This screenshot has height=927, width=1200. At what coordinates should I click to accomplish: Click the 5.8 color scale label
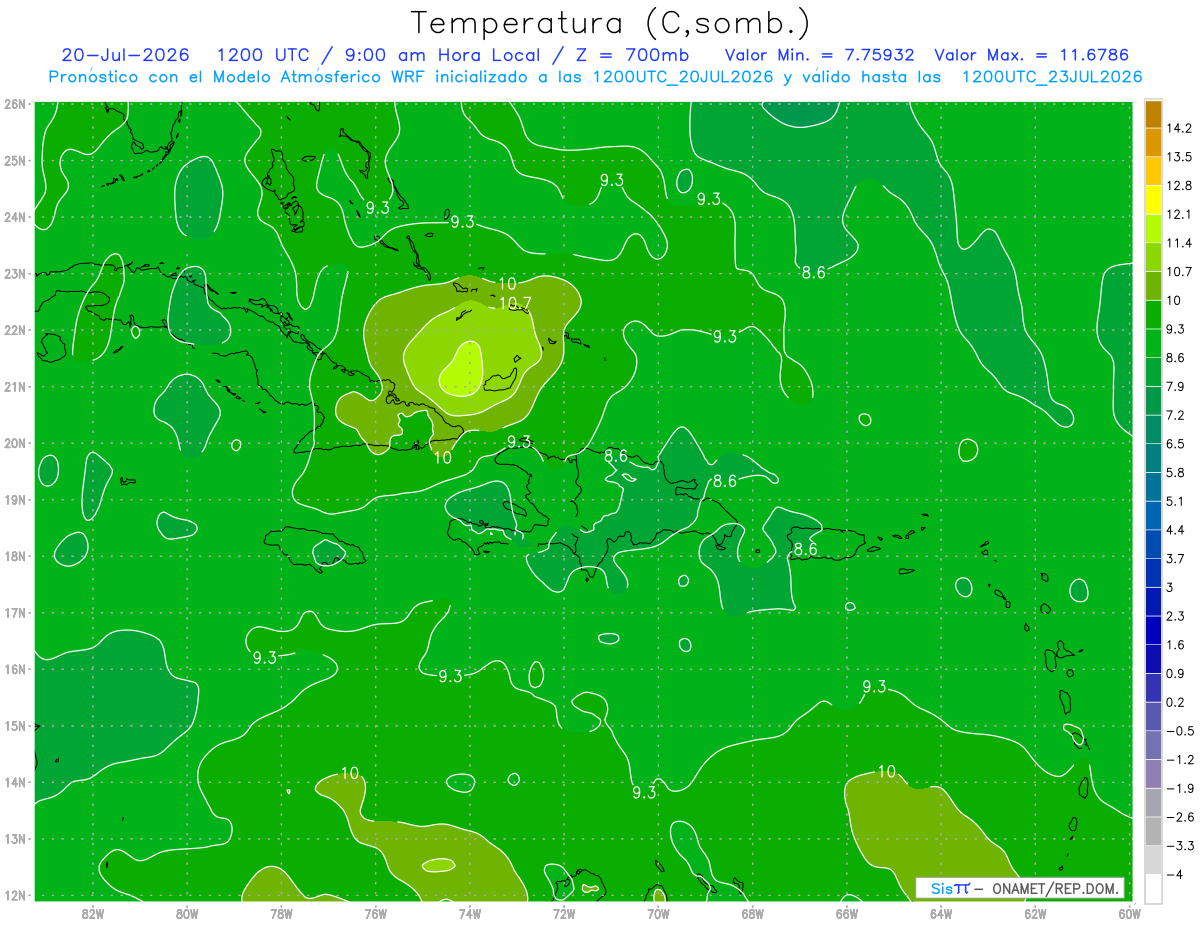click(1176, 473)
